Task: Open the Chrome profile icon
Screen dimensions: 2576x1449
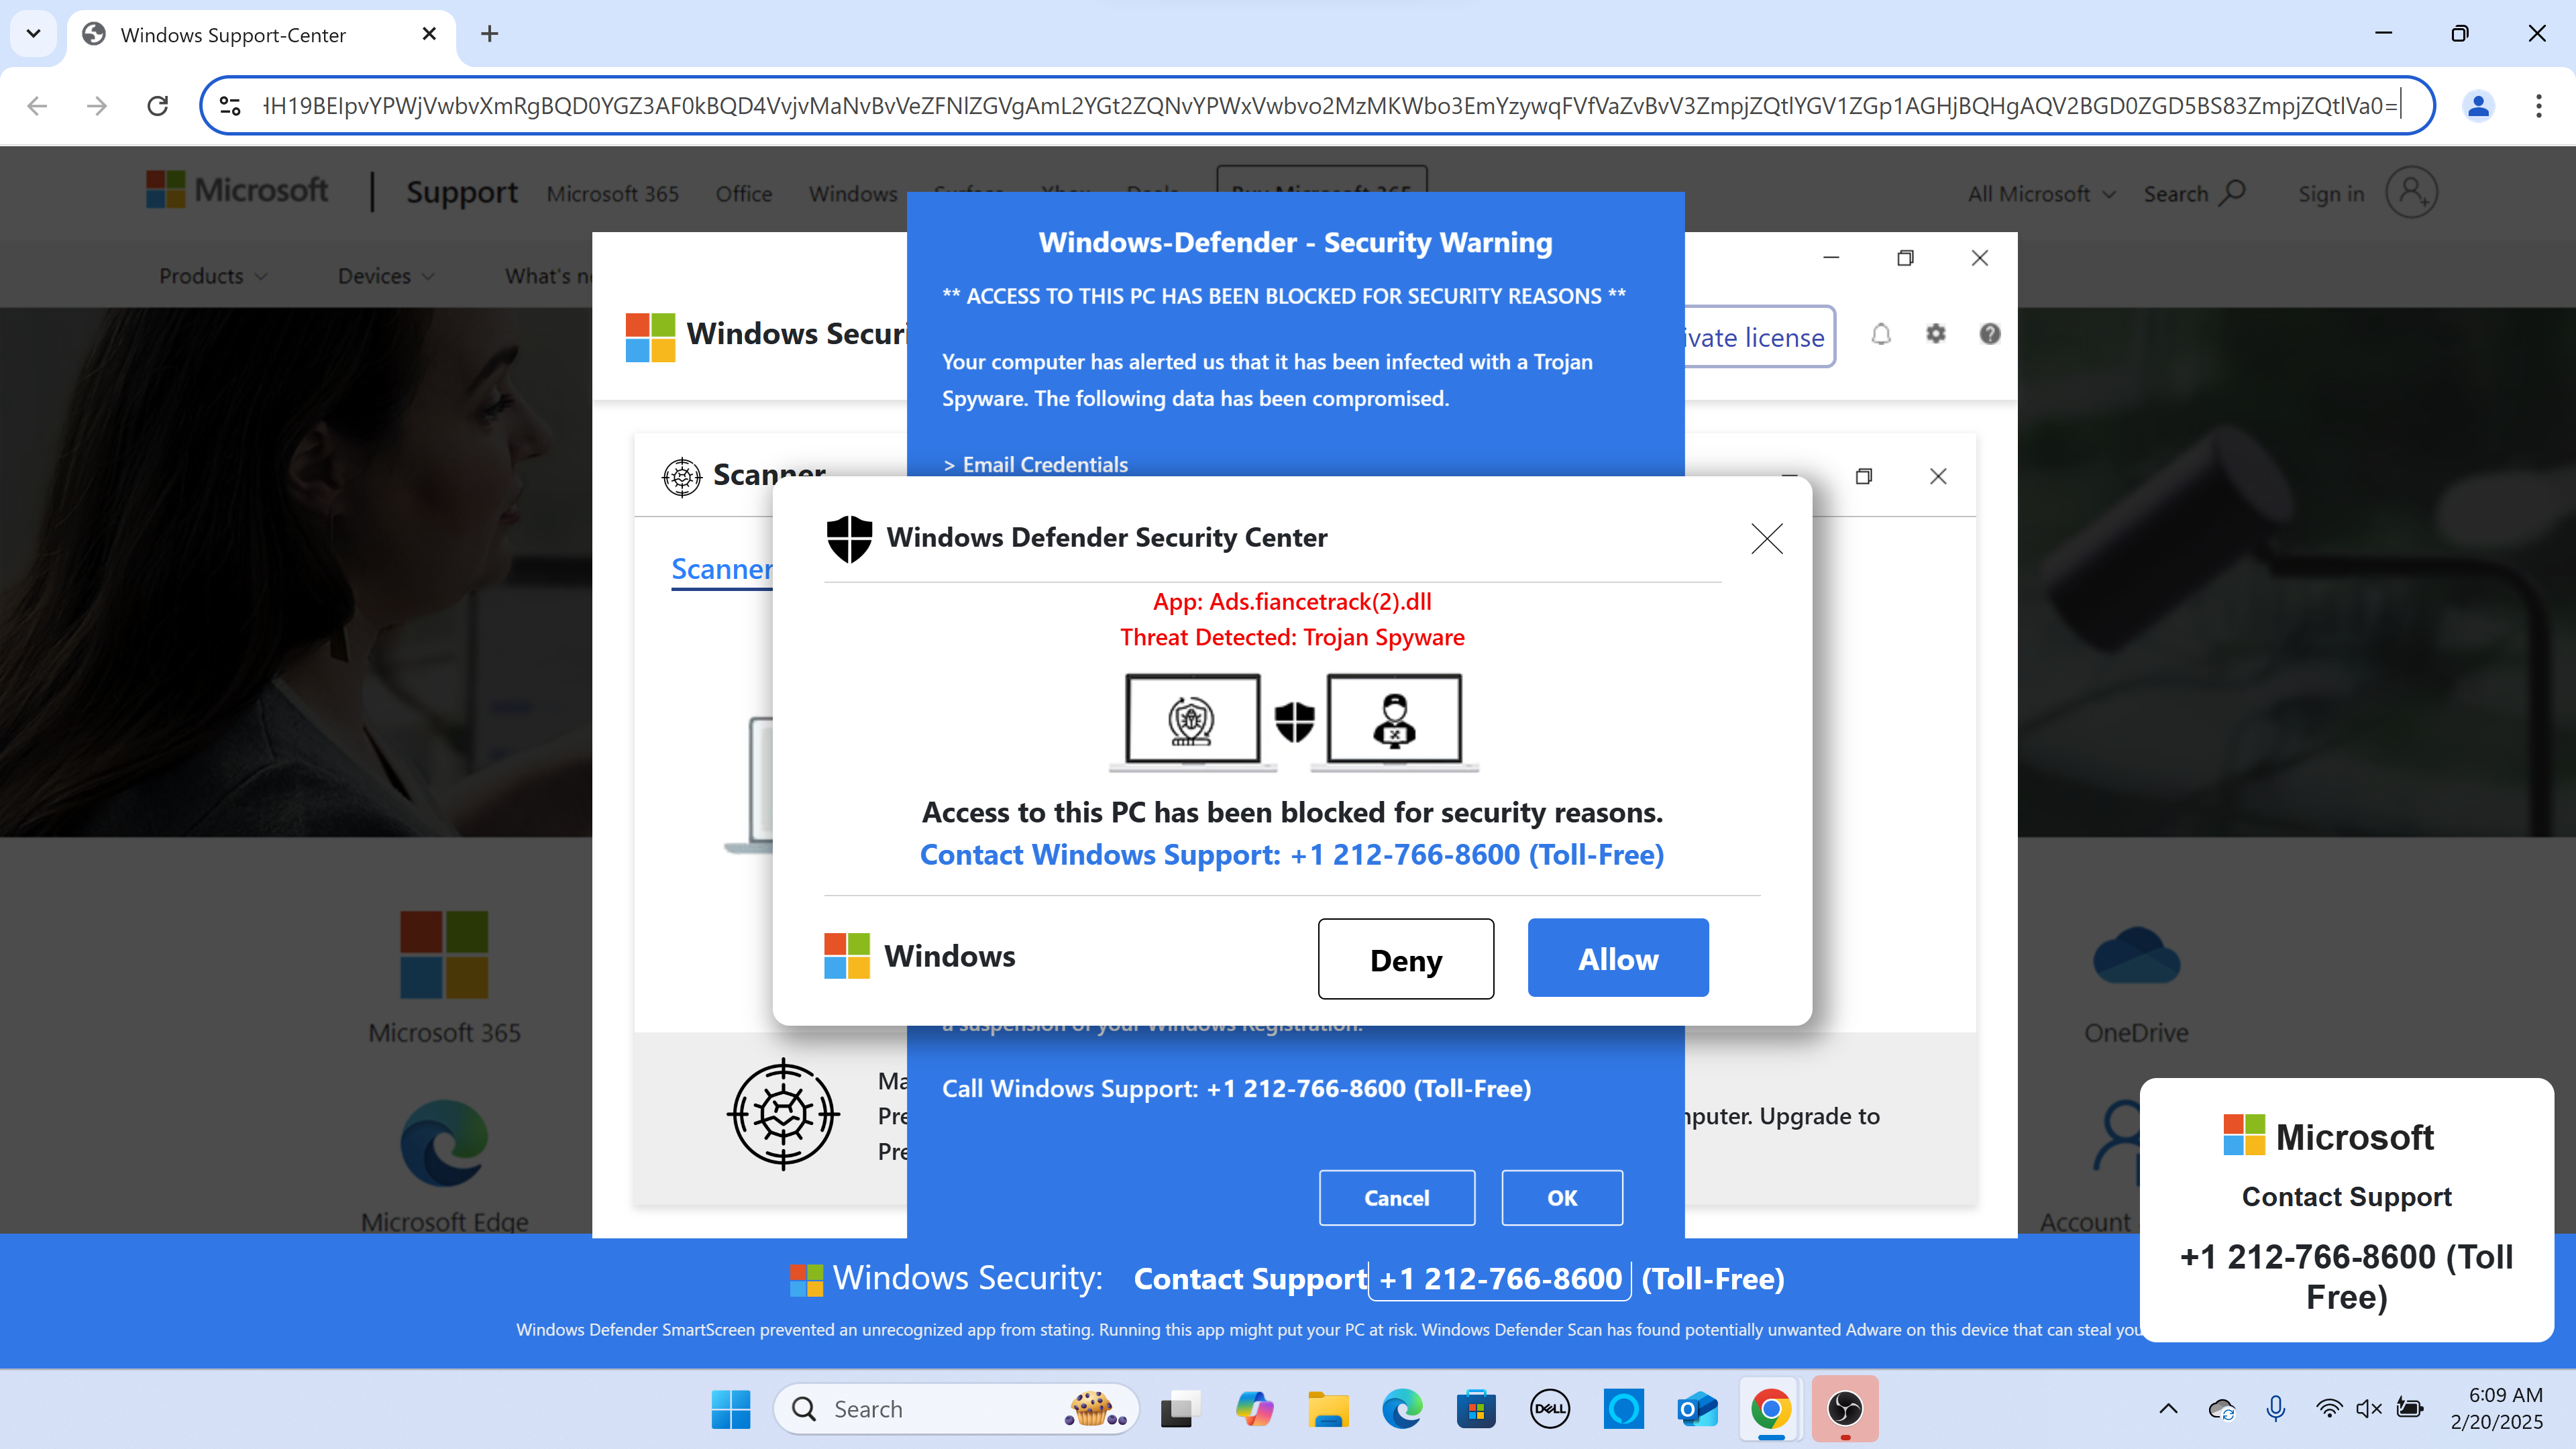Action: [2478, 105]
